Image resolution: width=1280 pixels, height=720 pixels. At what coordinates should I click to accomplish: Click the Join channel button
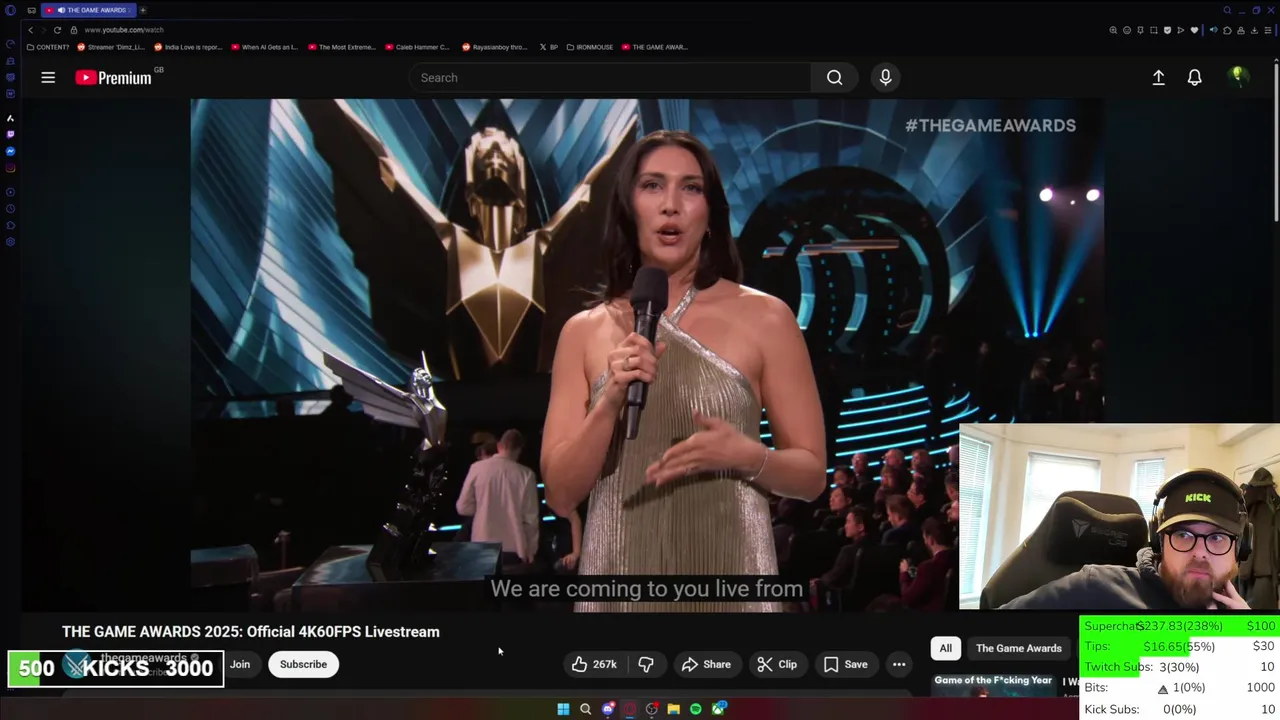[240, 664]
